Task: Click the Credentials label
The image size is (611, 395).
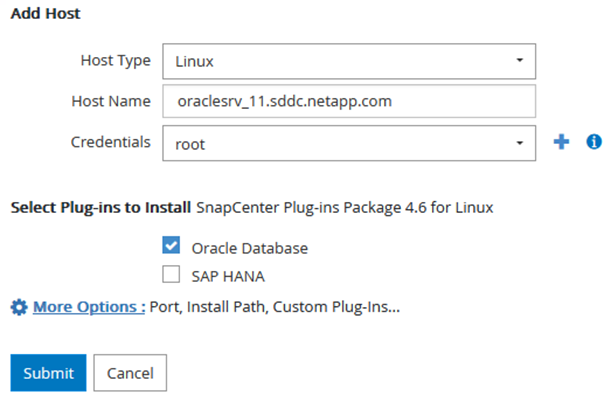Action: [111, 142]
